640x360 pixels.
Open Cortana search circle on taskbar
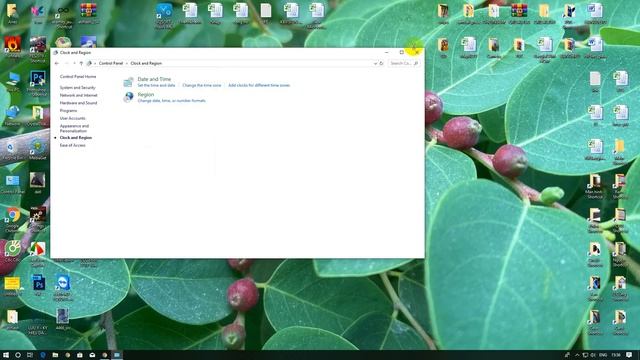[18, 355]
